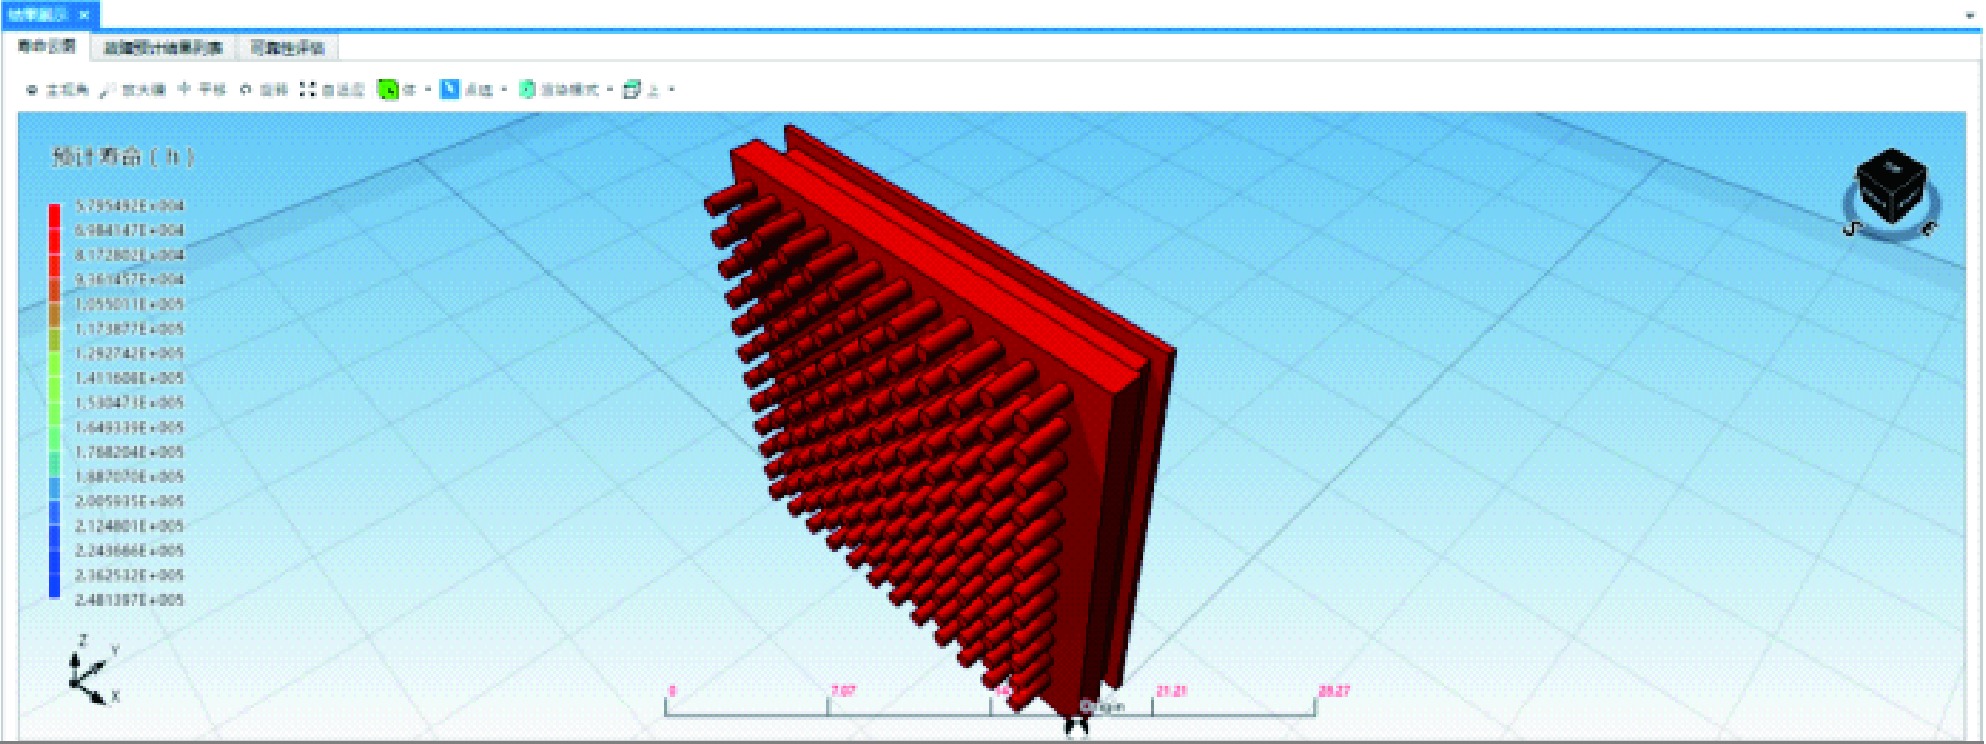Click the blue 点选 pick-select icon
The image size is (1986, 744).
450,90
